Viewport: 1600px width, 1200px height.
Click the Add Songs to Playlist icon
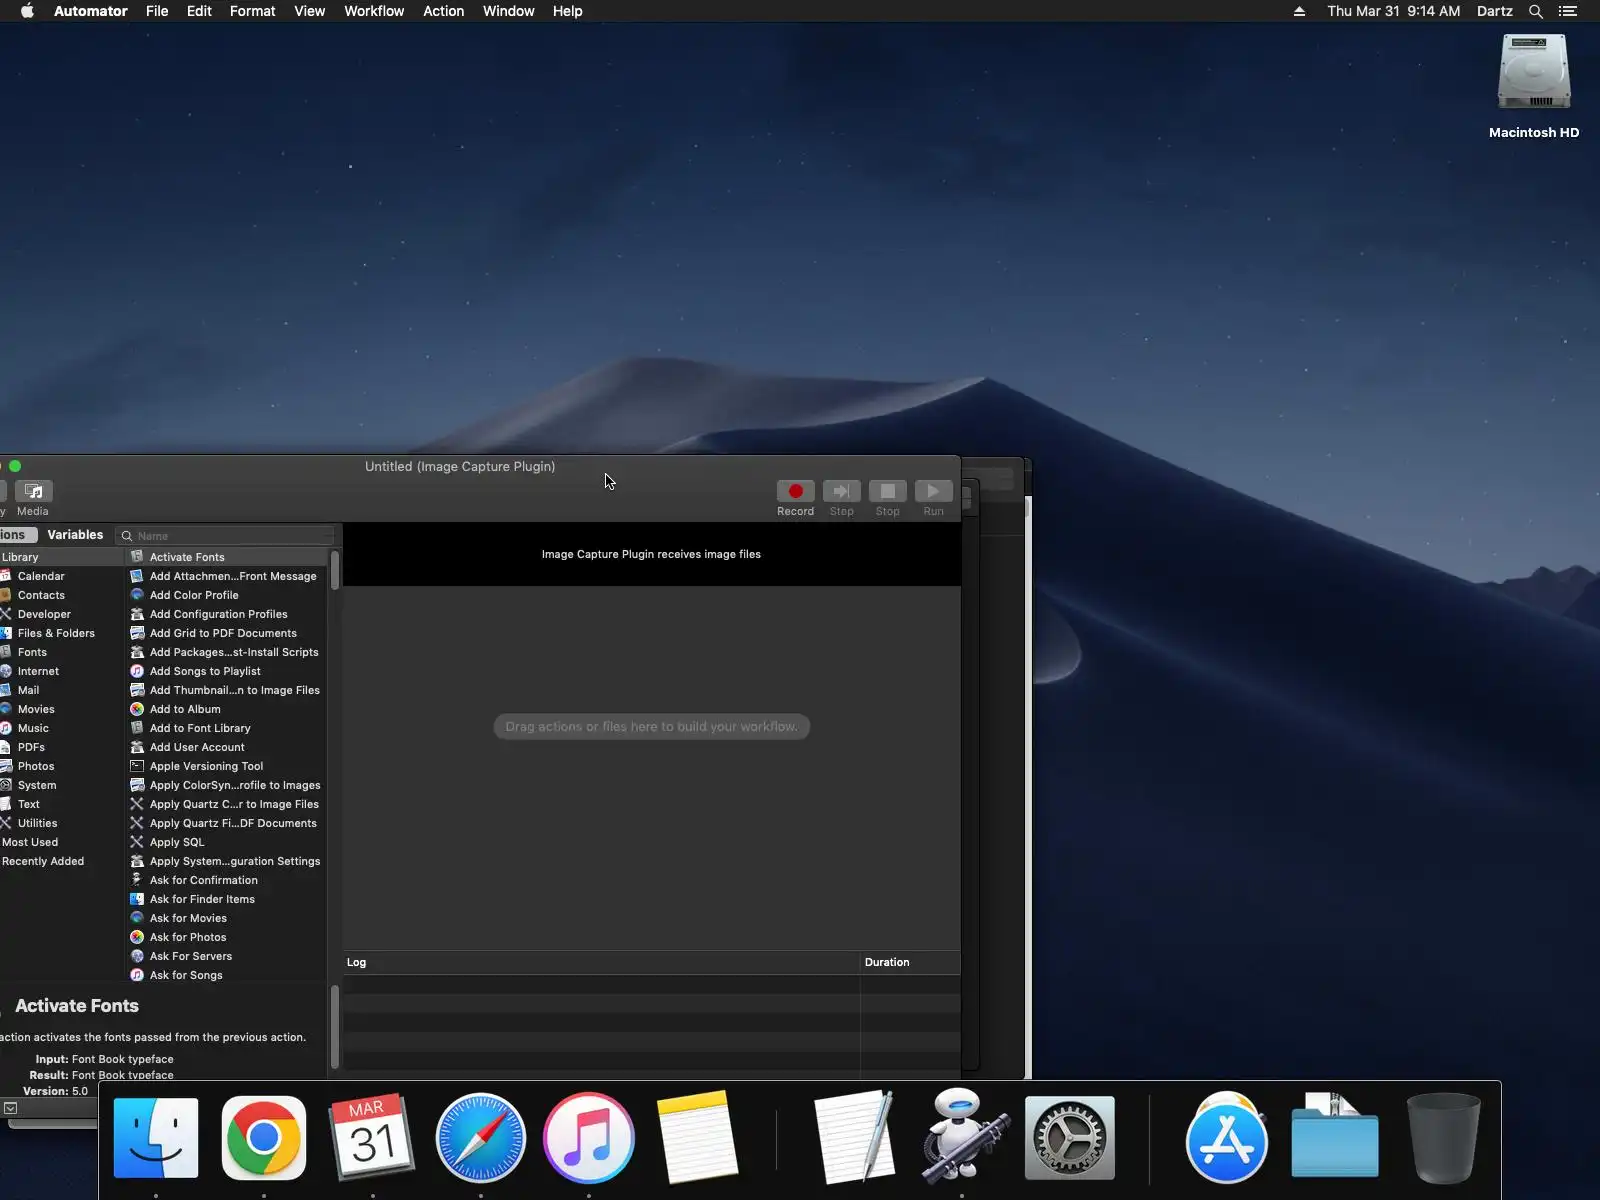pos(137,671)
